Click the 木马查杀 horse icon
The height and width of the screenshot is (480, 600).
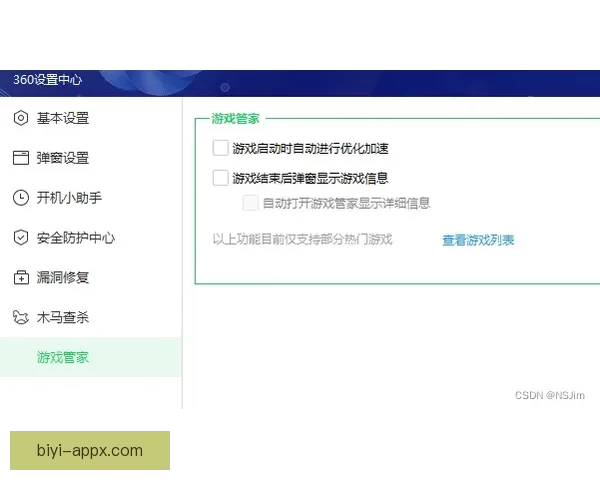point(21,317)
